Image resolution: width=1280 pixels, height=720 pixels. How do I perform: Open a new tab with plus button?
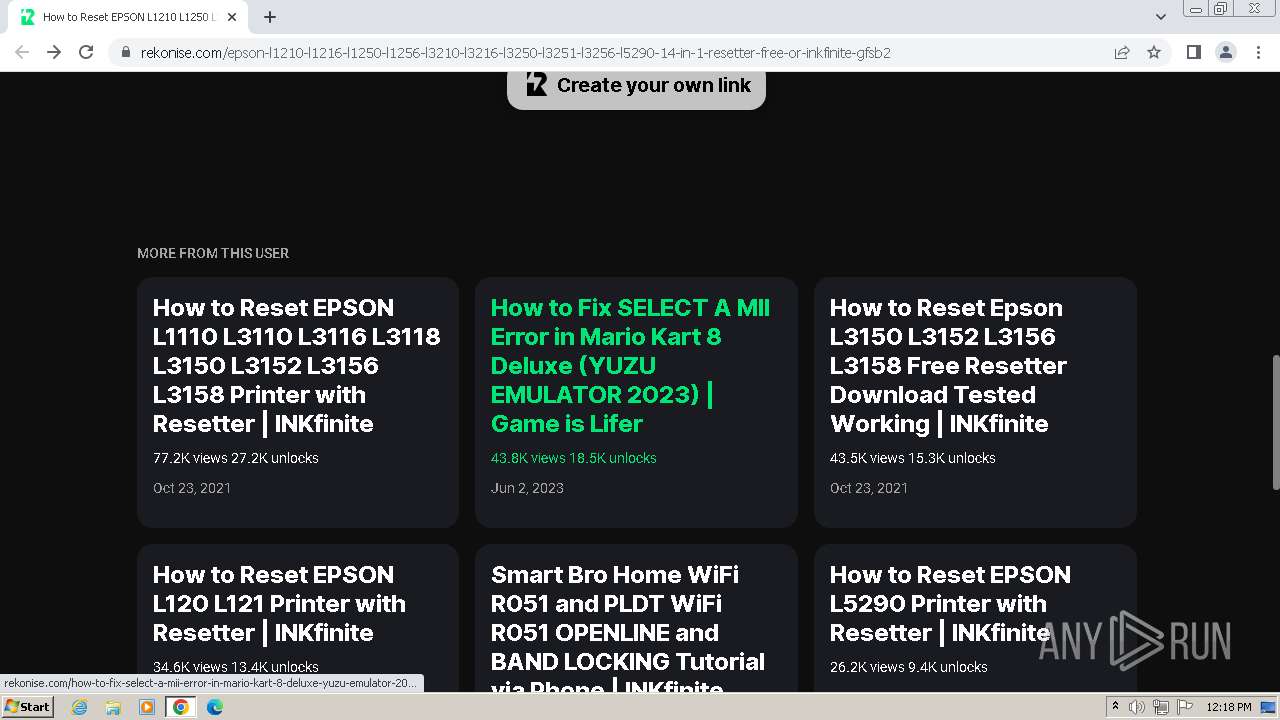point(269,17)
